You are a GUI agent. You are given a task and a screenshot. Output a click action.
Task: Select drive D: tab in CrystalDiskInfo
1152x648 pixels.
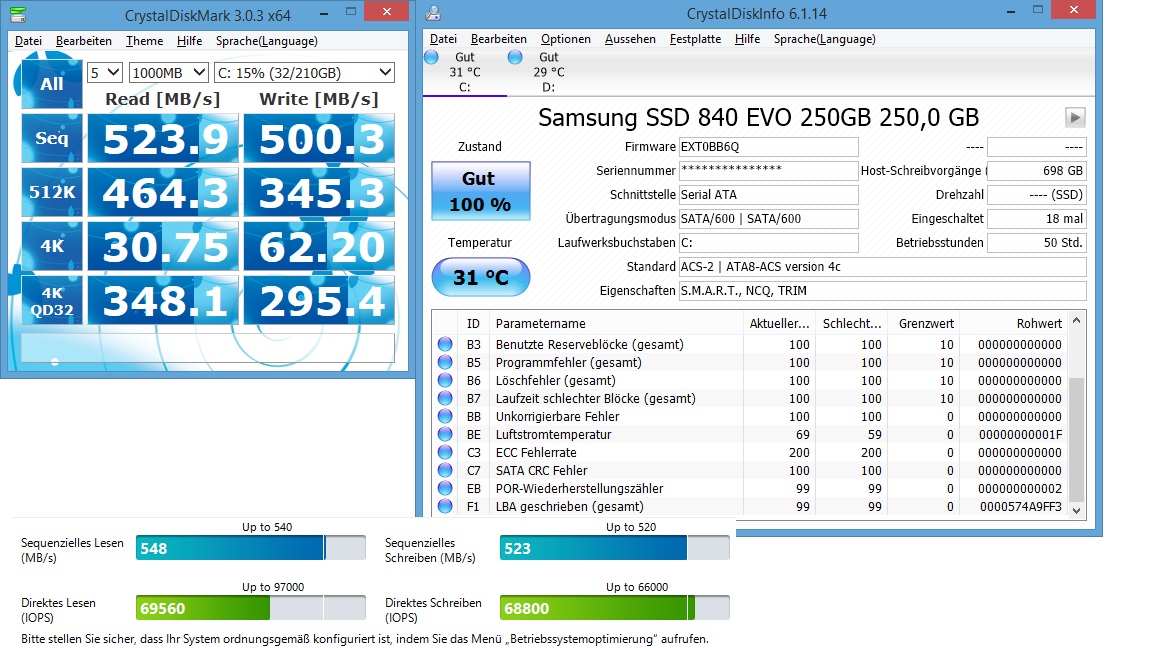[x=549, y=72]
